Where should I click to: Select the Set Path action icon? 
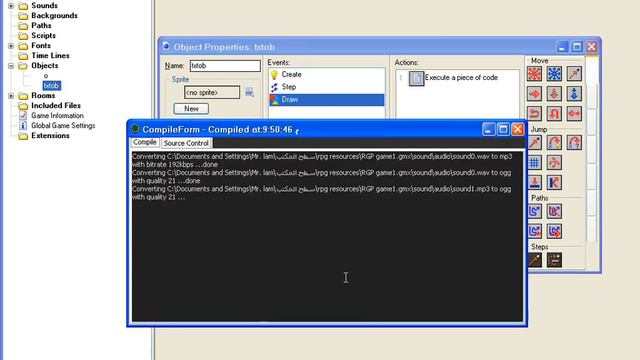tap(534, 211)
